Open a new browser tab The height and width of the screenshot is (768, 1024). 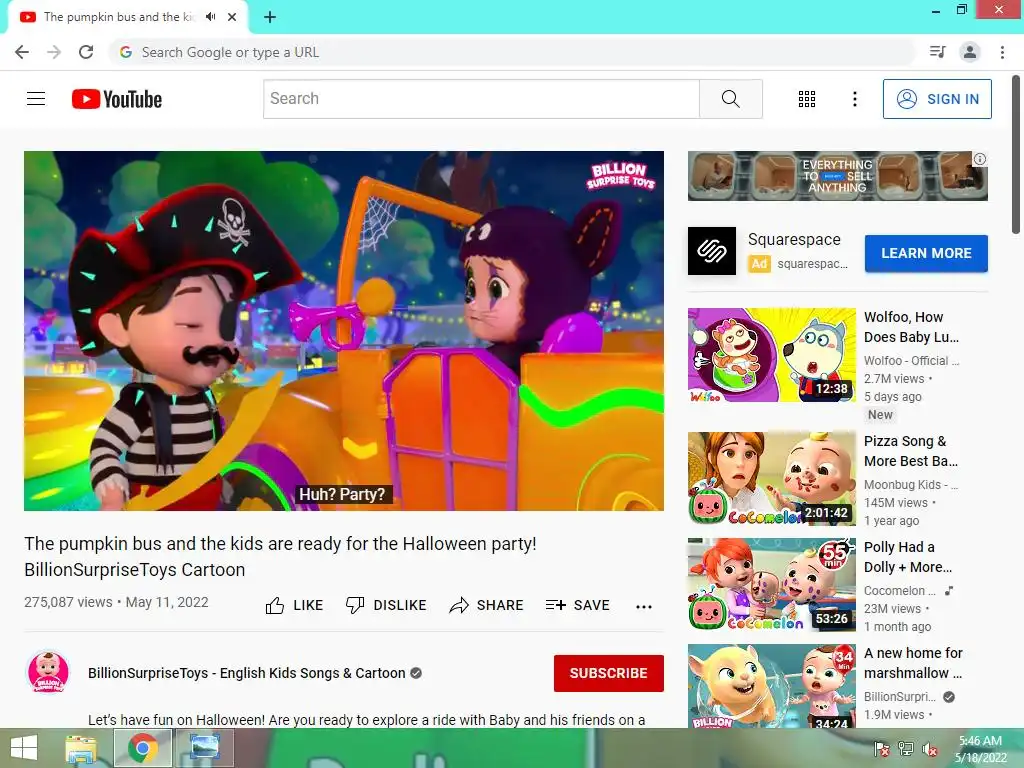pyautogui.click(x=270, y=17)
